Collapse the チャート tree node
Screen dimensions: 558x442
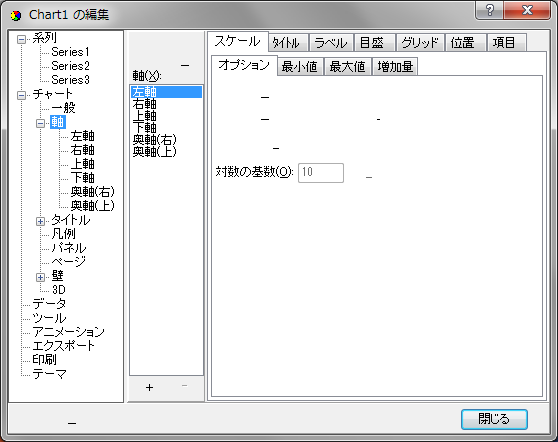(x=22, y=95)
